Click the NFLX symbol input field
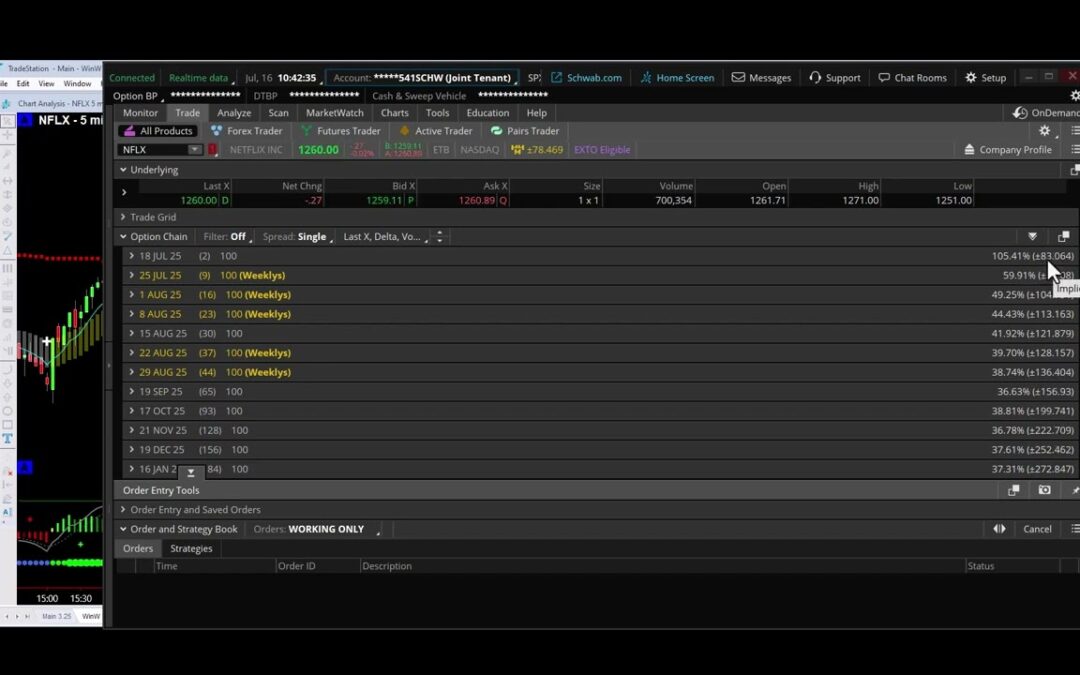This screenshot has height=675, width=1080. pos(153,149)
